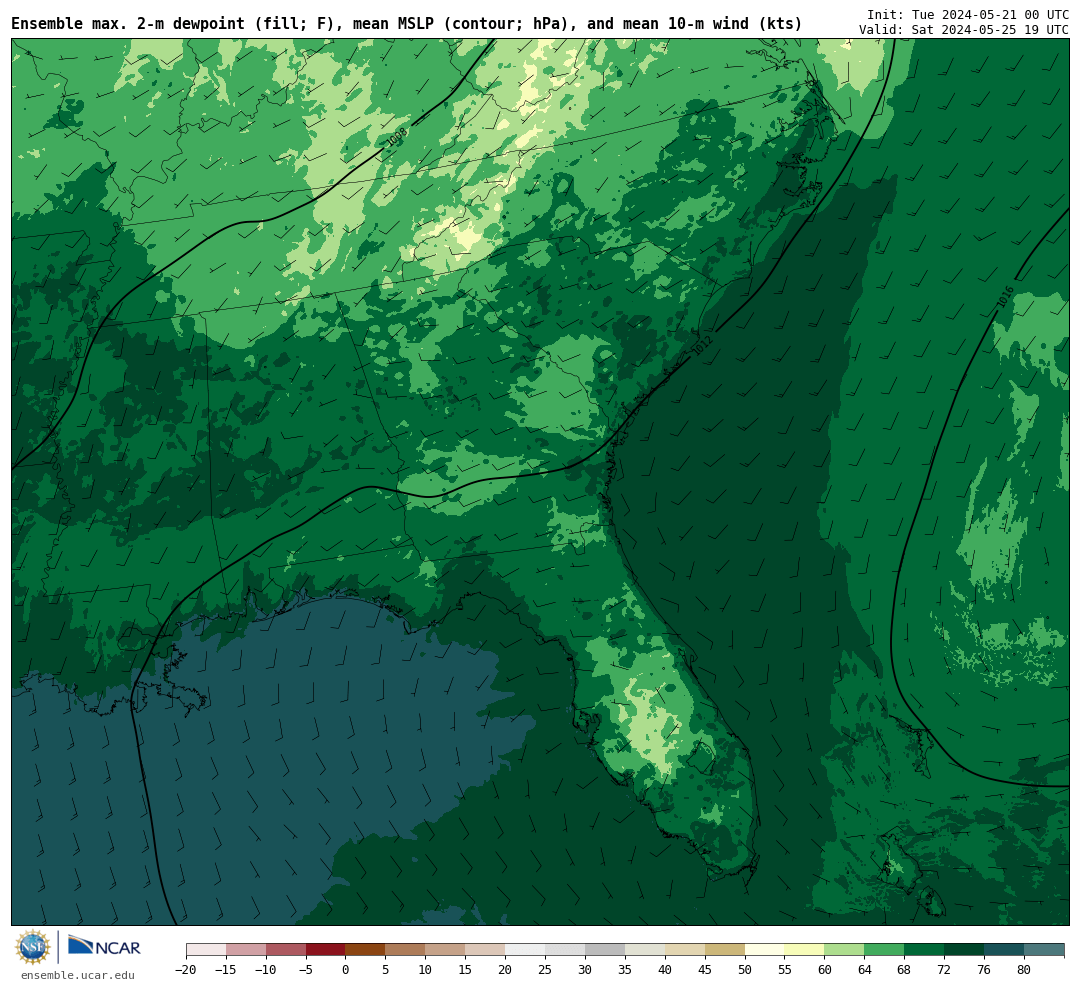Select the Init time label
The image size is (1080, 988).
point(968,14)
